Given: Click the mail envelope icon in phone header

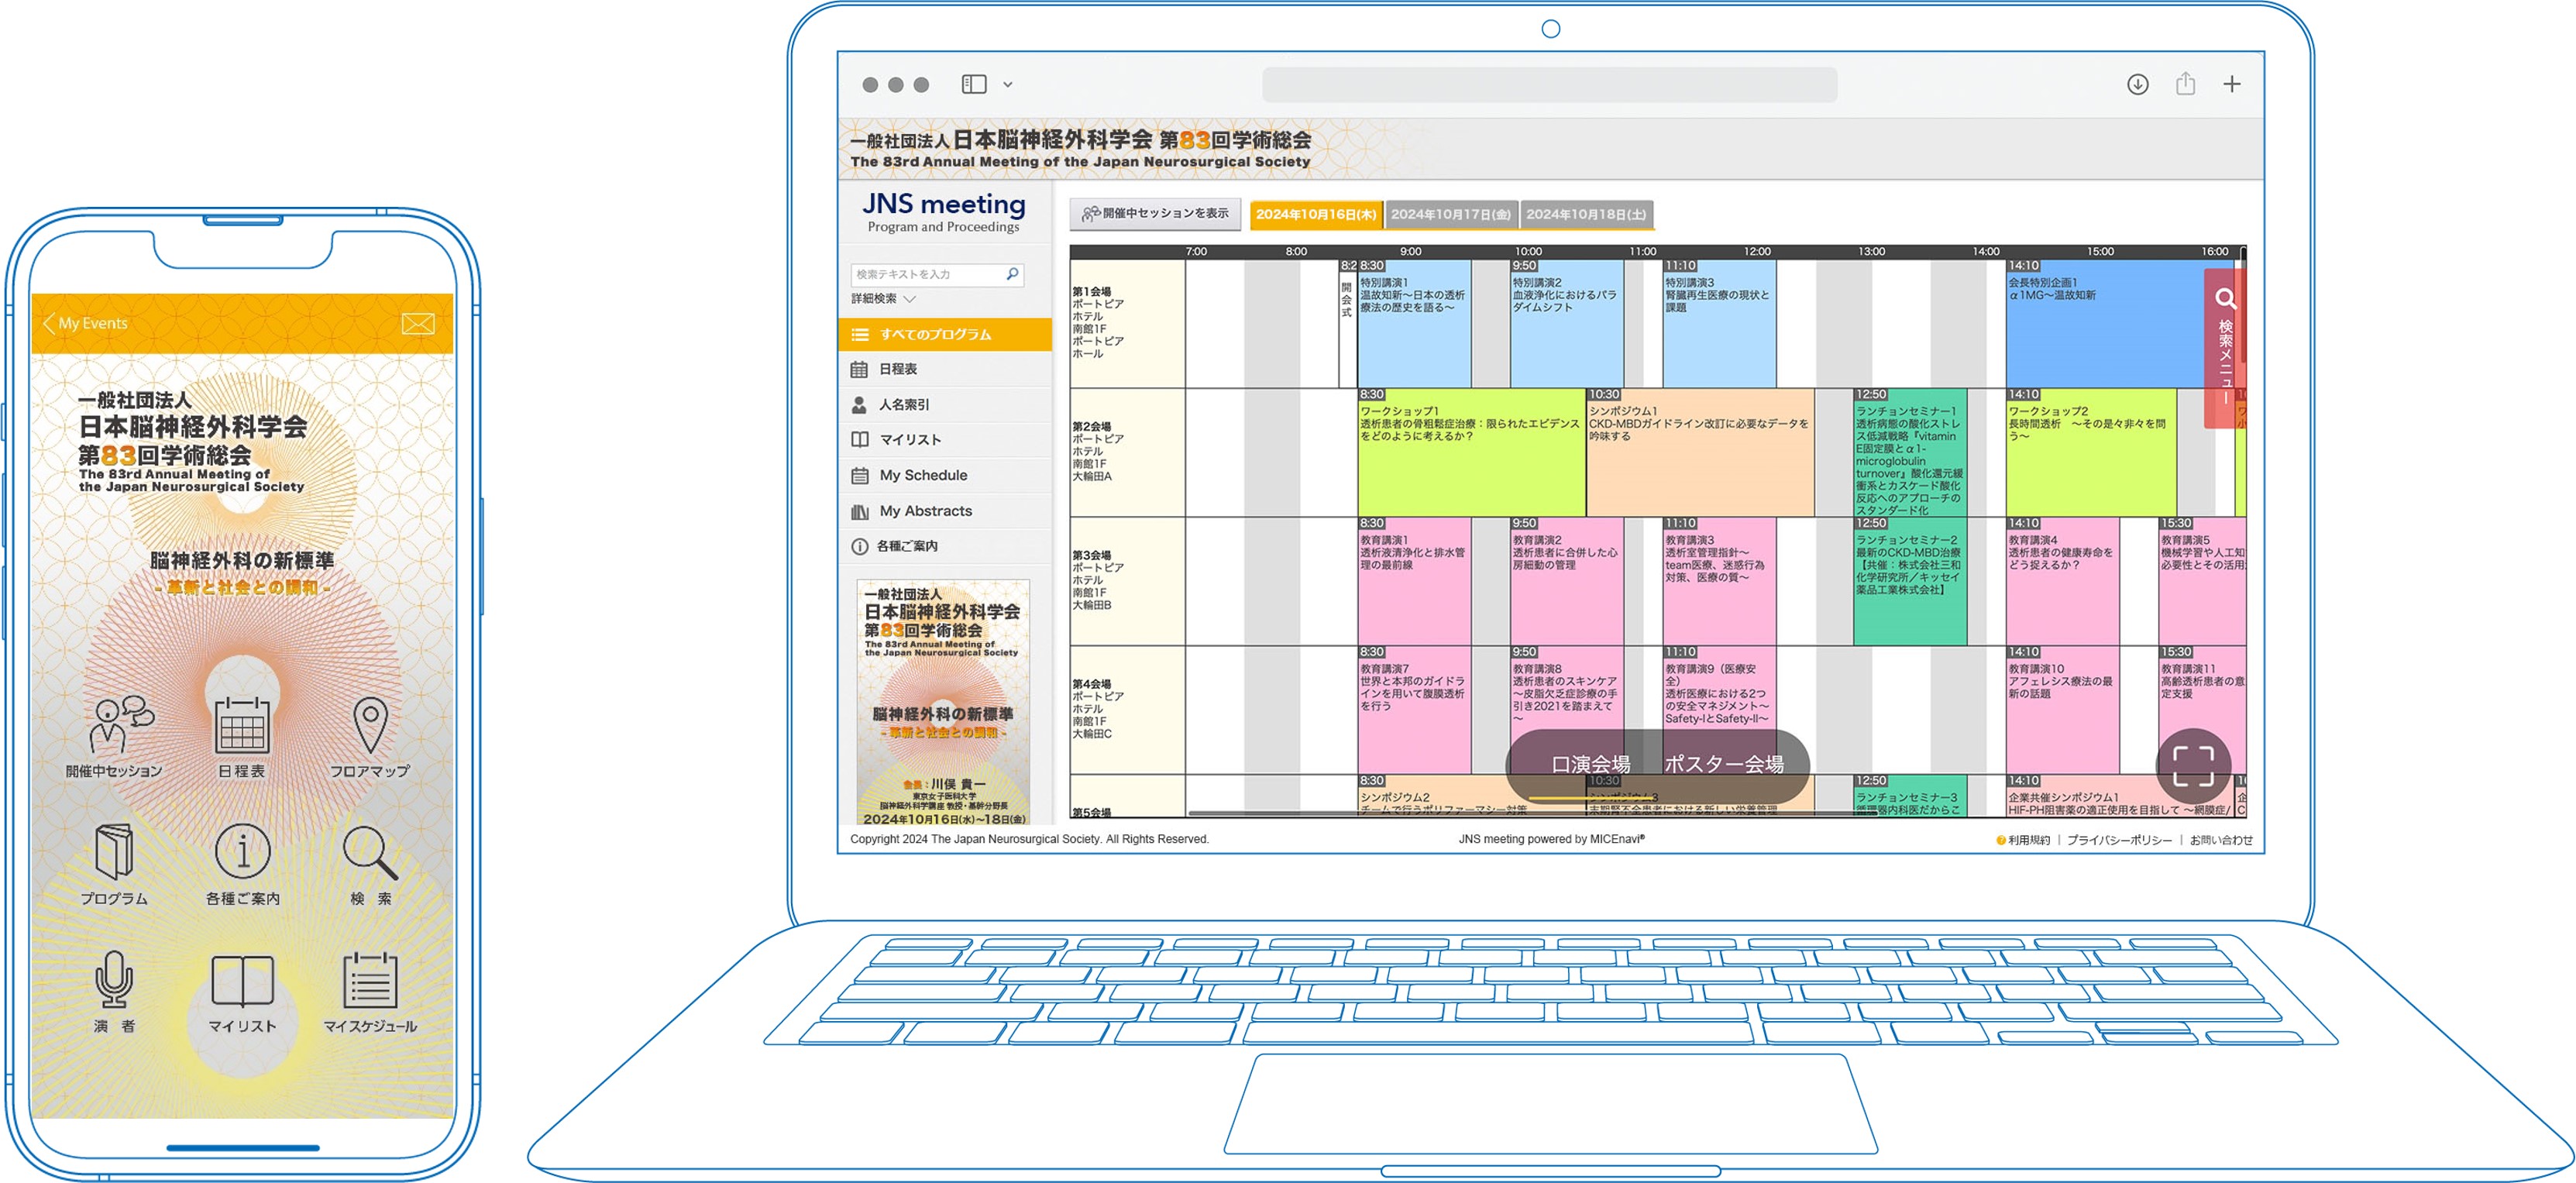Looking at the screenshot, I should pyautogui.click(x=417, y=324).
